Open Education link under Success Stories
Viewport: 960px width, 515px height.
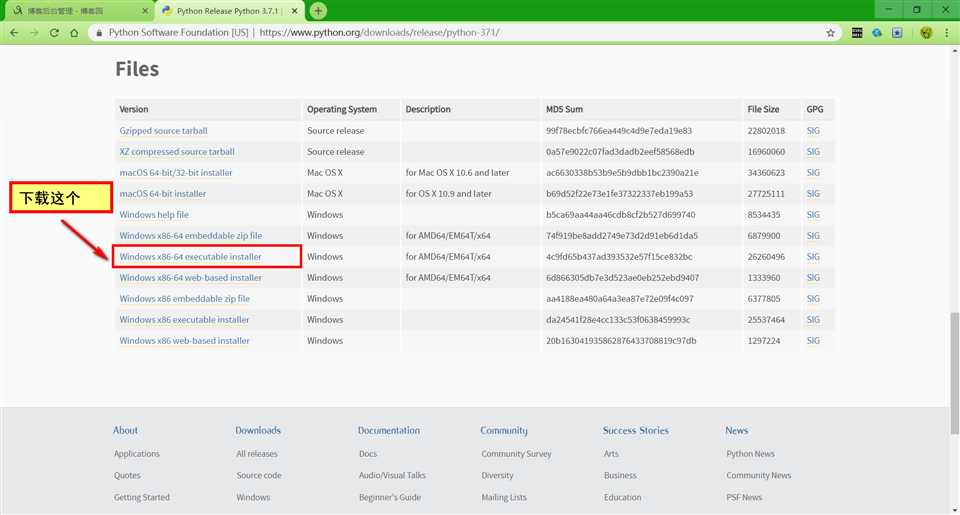click(x=623, y=497)
